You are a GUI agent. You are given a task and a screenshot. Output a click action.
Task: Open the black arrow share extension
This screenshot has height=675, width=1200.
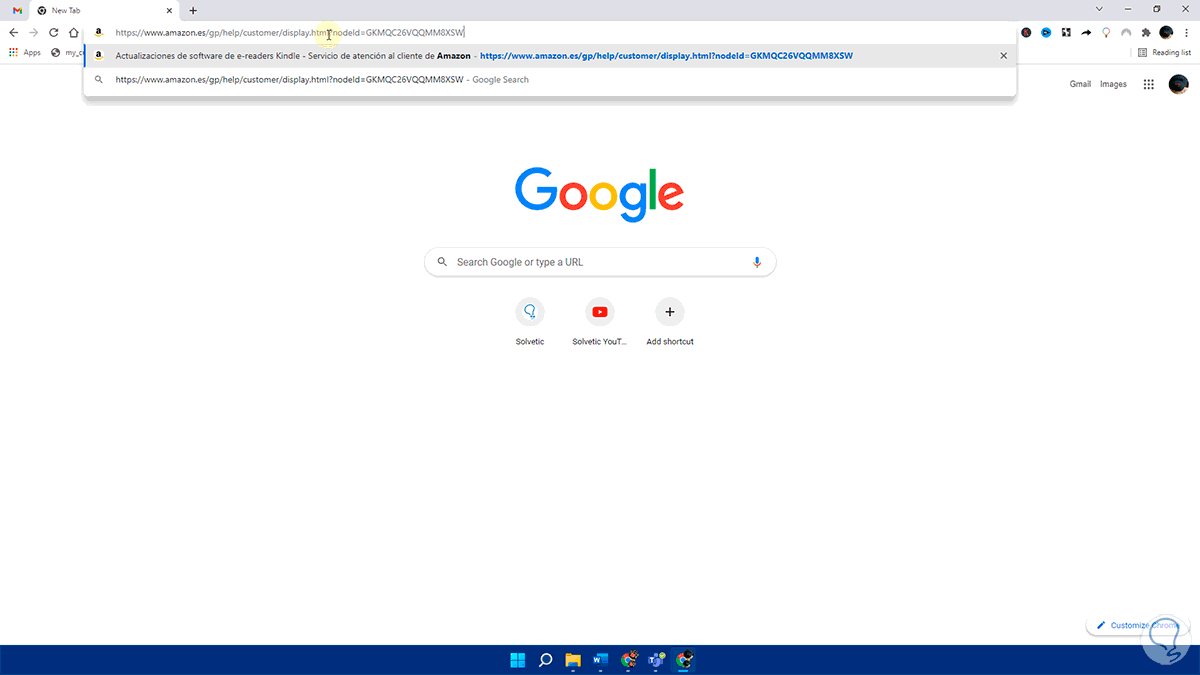(x=1086, y=32)
